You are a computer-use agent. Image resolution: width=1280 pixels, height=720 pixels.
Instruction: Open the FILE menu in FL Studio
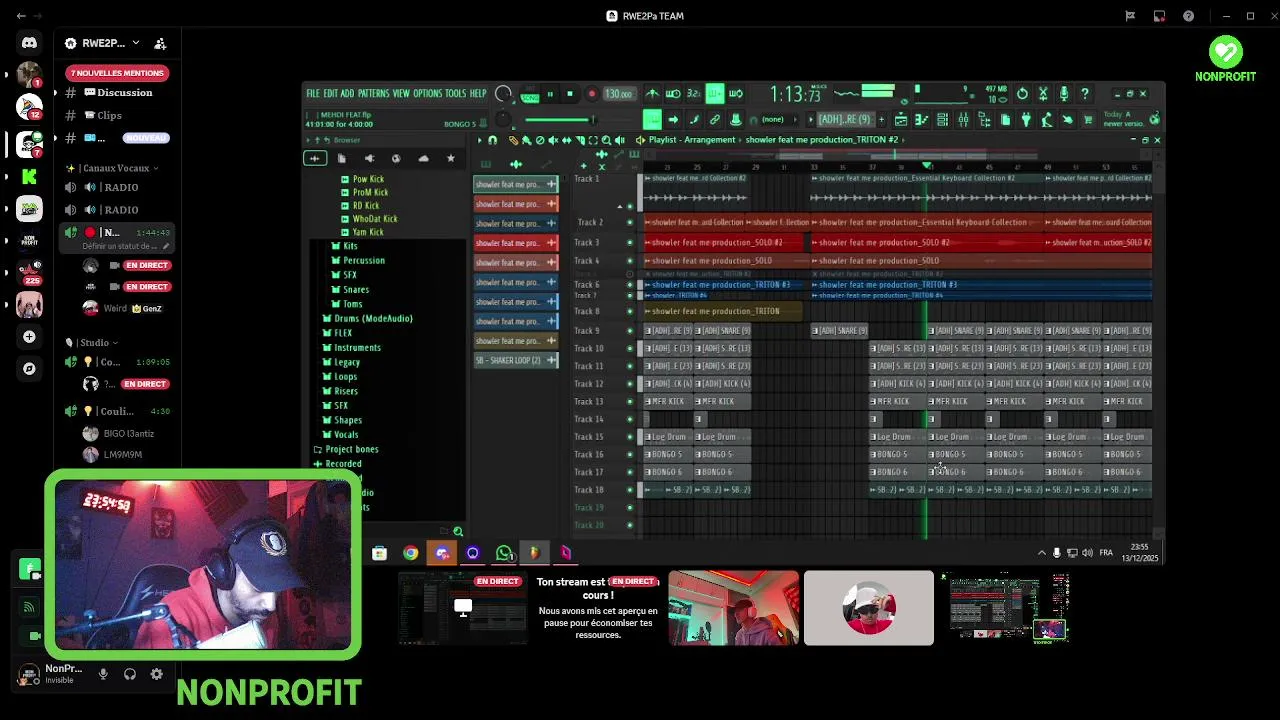coord(313,93)
